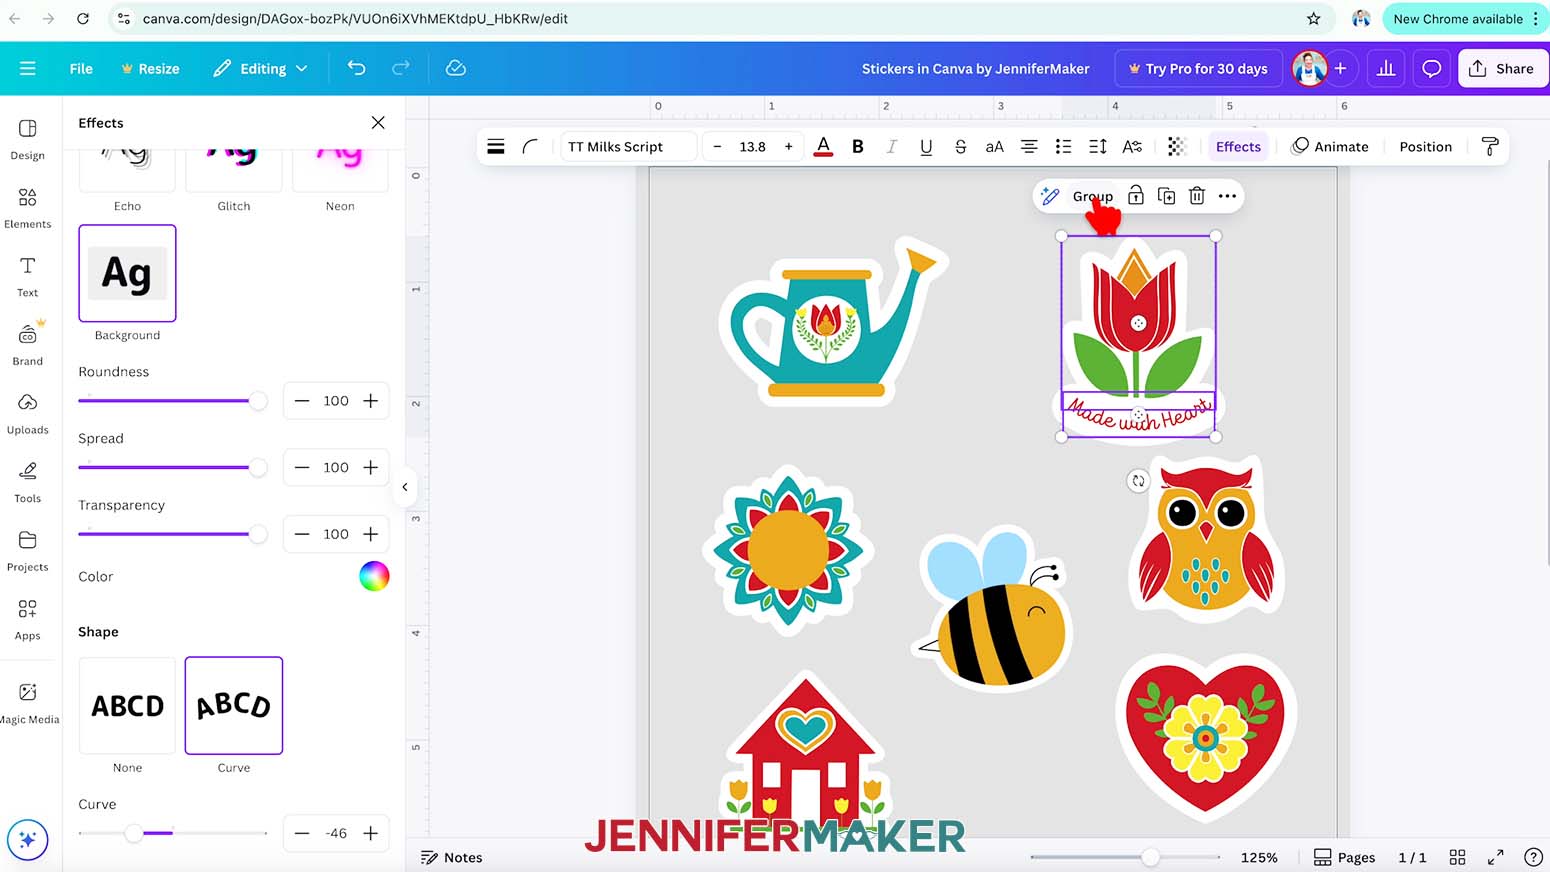
Task: Open Magic Media in sidebar
Action: click(x=28, y=703)
